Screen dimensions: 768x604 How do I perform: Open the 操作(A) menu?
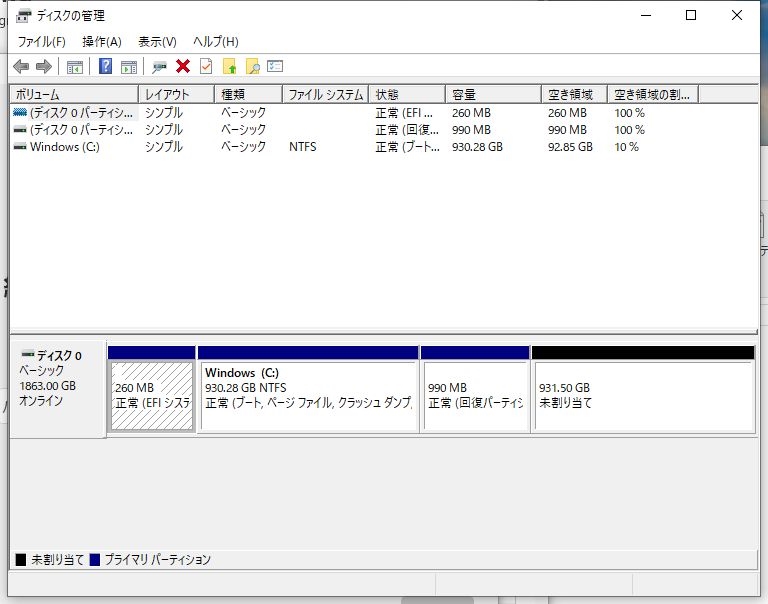pyautogui.click(x=101, y=42)
